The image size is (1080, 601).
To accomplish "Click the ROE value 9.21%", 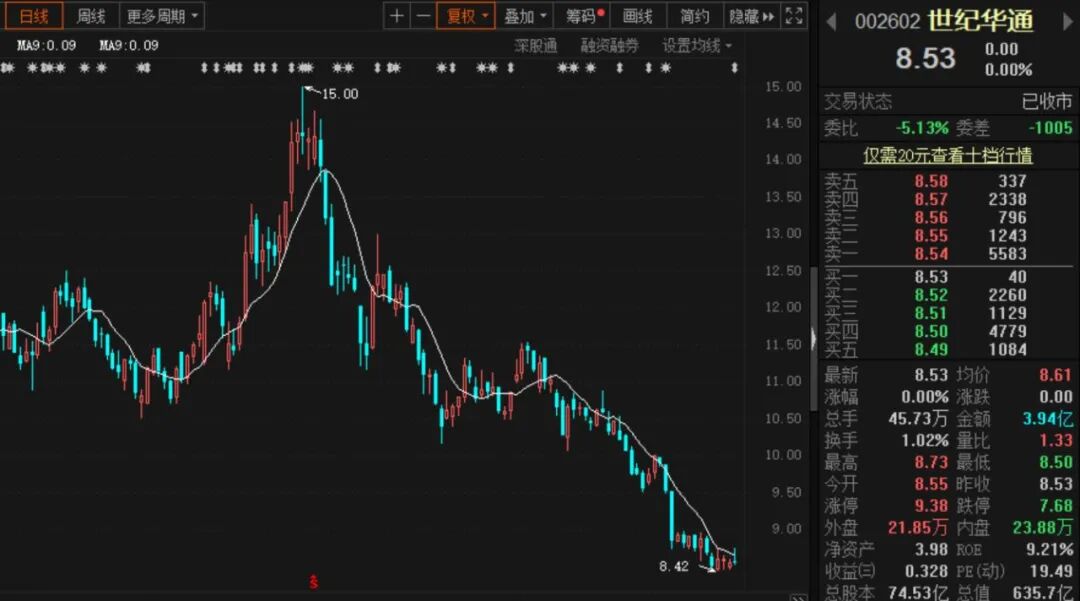I will [x=1049, y=550].
